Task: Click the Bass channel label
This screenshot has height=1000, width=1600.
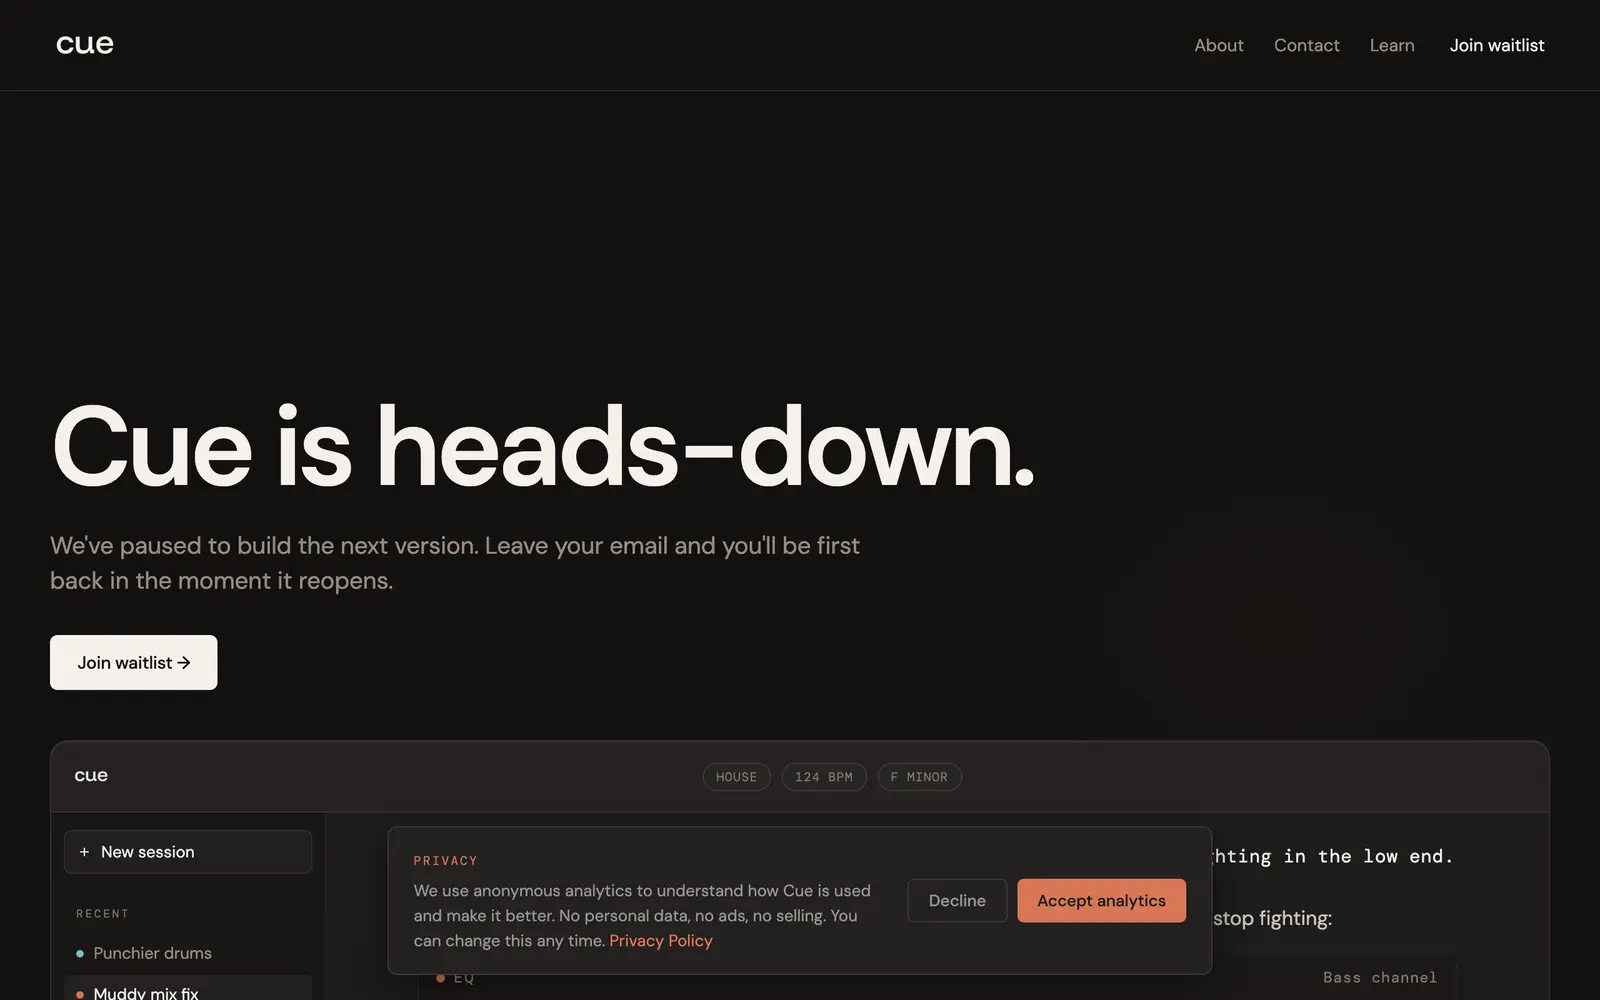Action: pyautogui.click(x=1379, y=978)
